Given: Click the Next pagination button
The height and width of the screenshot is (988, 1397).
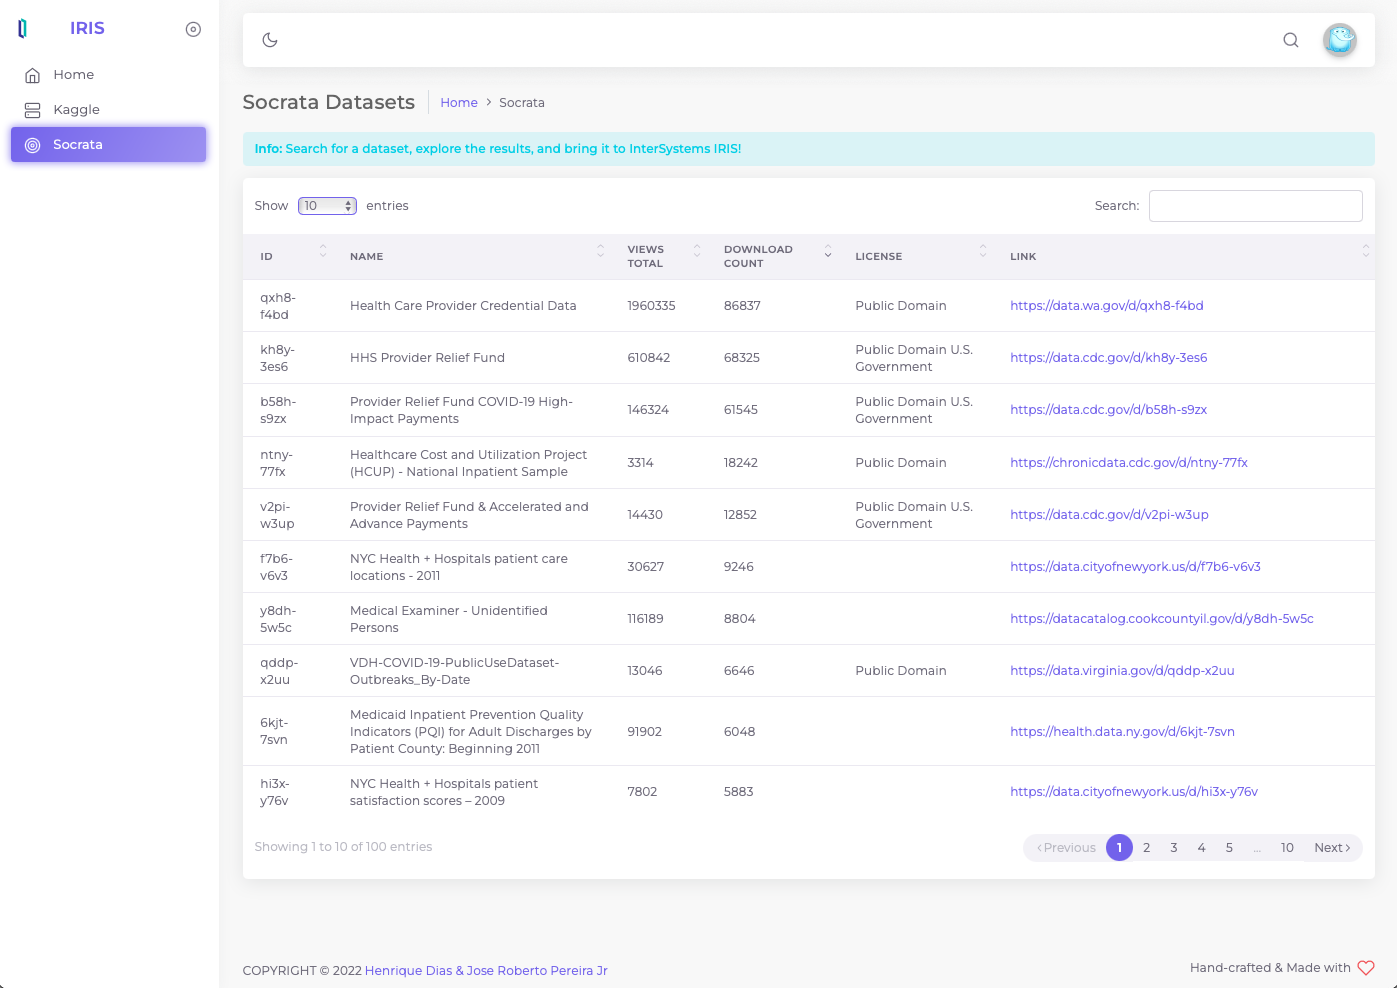Looking at the screenshot, I should pos(1332,848).
